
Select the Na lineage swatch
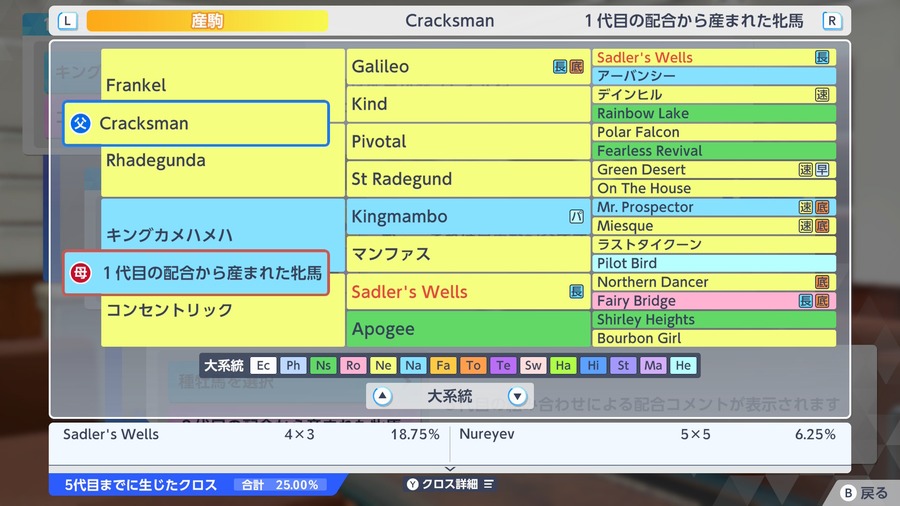[x=413, y=365]
